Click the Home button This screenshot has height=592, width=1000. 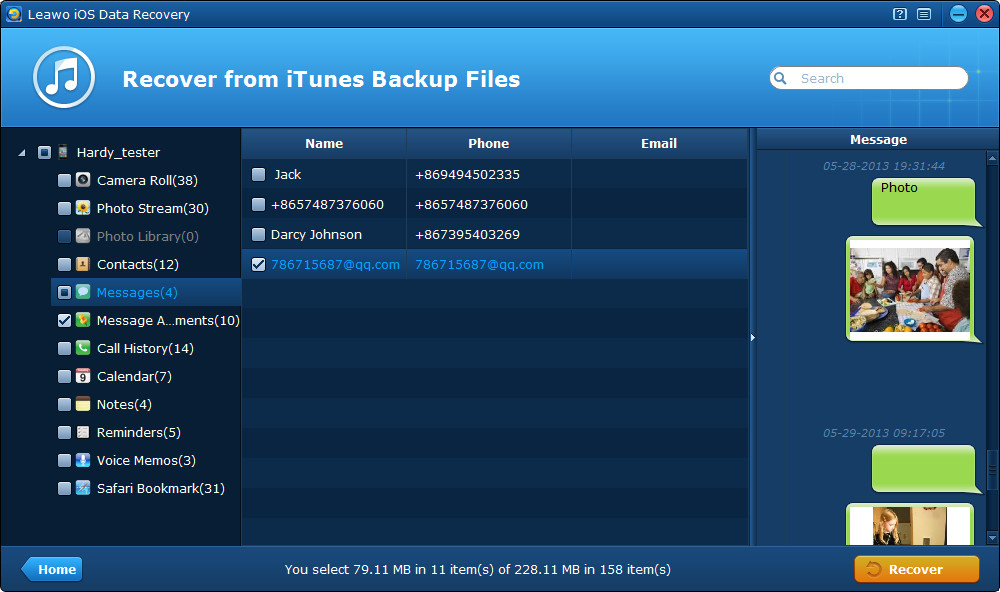tap(52, 569)
